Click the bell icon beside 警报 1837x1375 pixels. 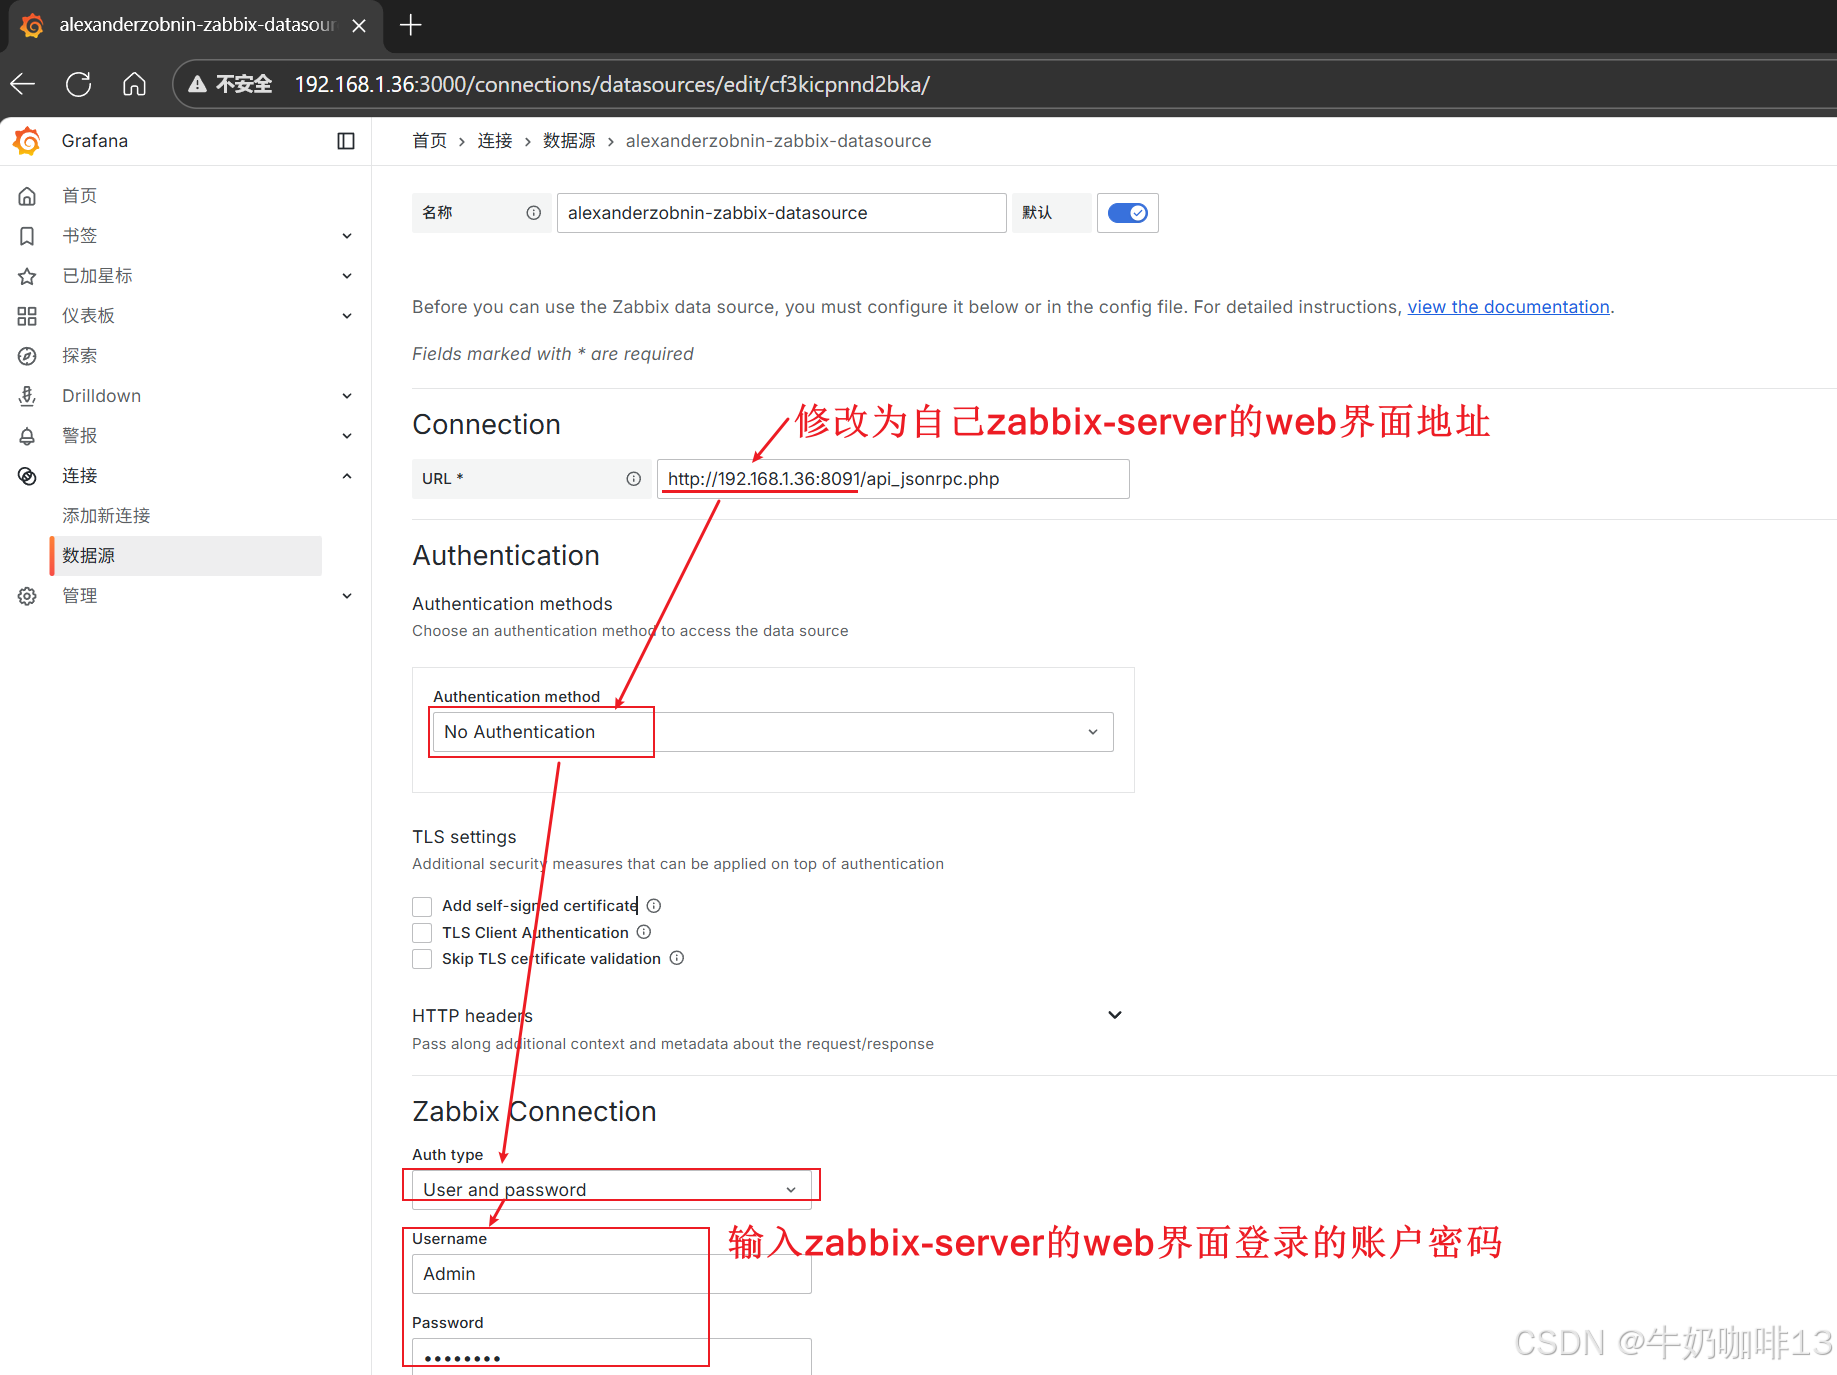[x=28, y=436]
